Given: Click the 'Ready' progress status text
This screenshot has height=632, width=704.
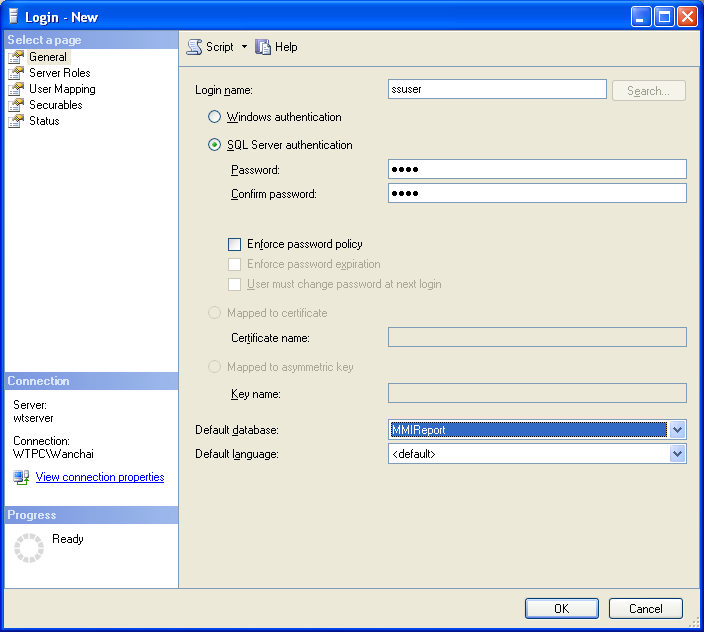Looking at the screenshot, I should [68, 539].
